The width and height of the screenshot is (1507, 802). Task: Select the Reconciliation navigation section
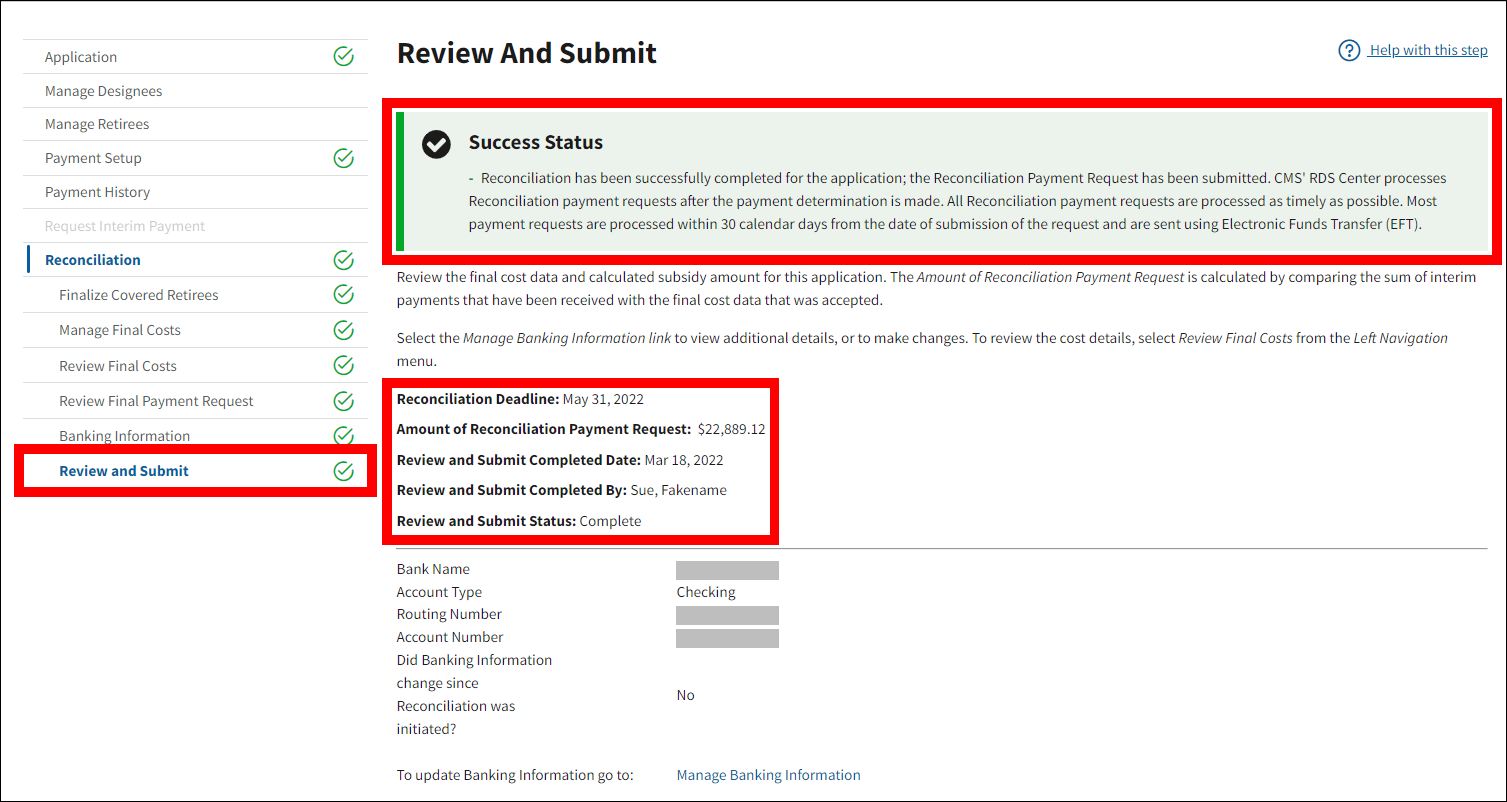(93, 260)
